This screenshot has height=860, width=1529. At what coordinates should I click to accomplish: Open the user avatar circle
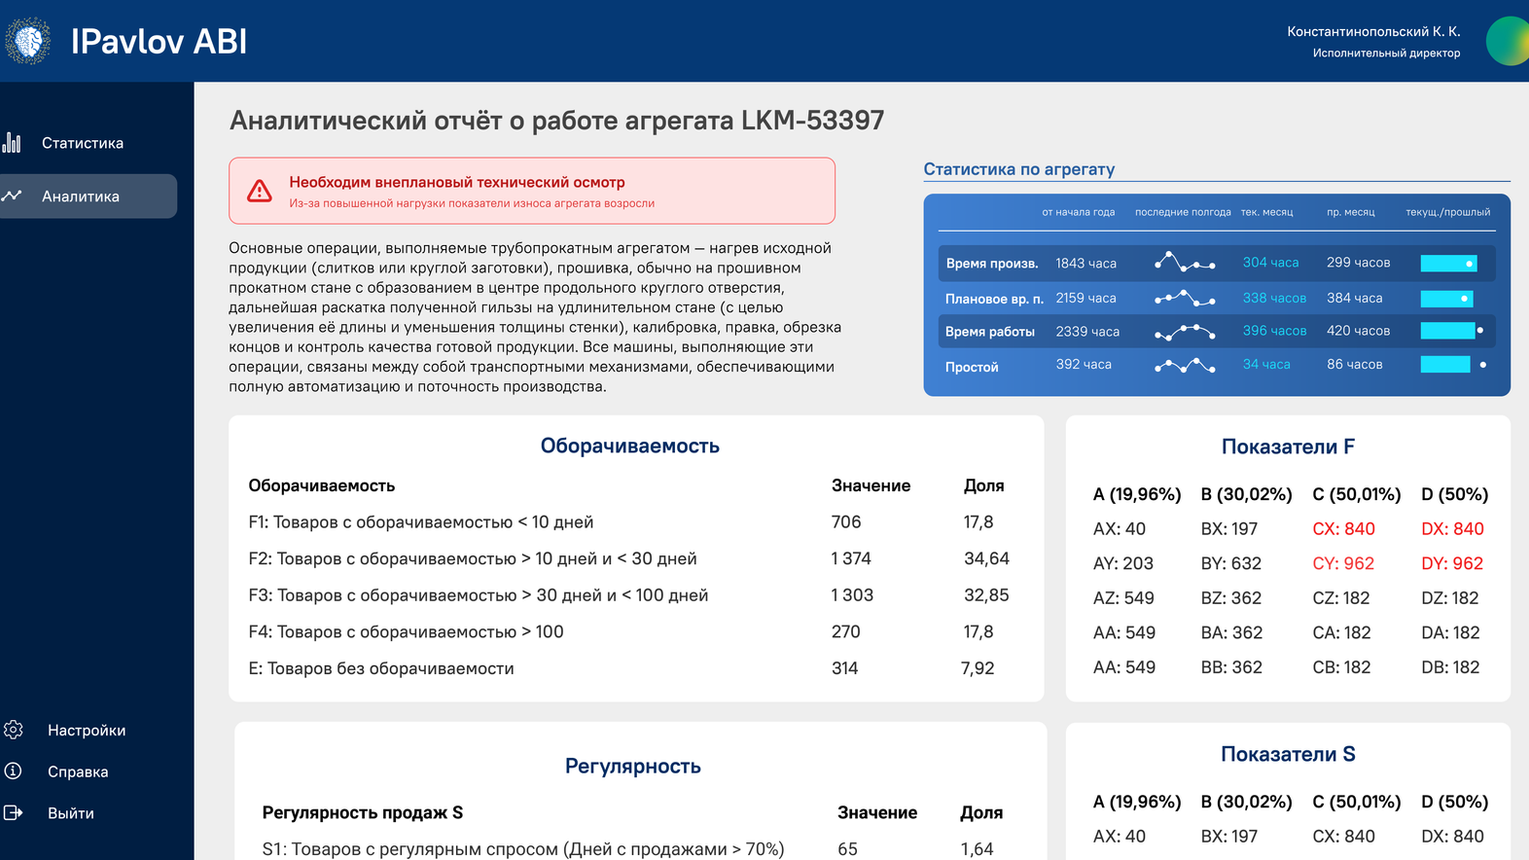1507,41
